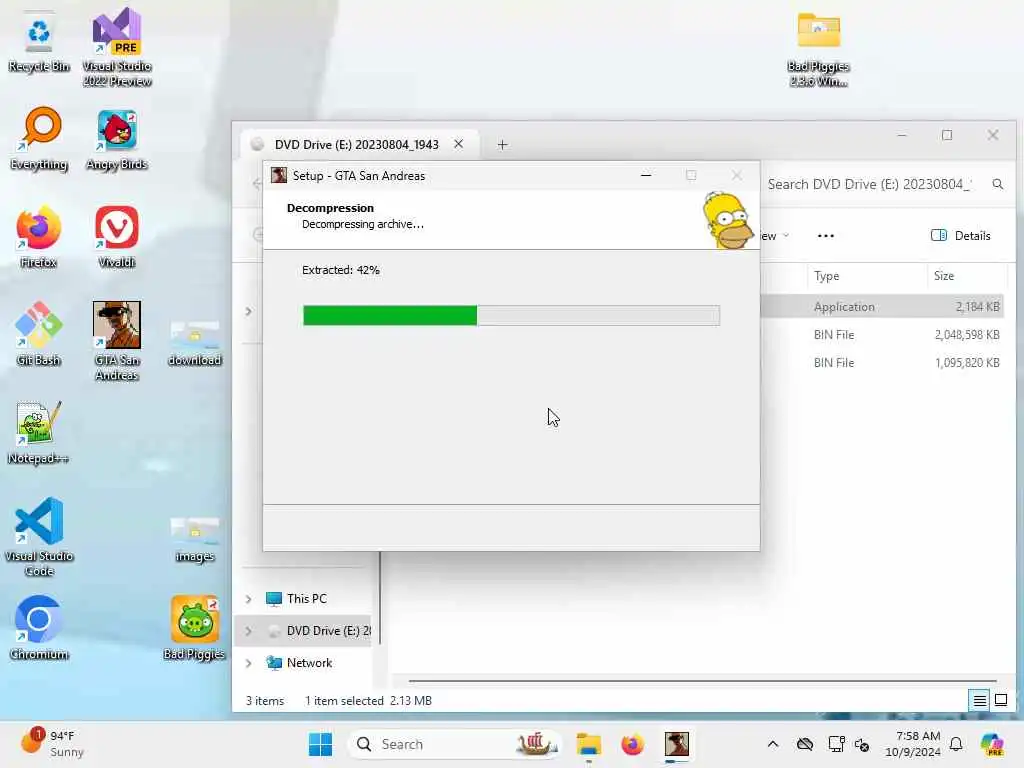
Task: Select the Chromium desktop shortcut
Action: 39,628
